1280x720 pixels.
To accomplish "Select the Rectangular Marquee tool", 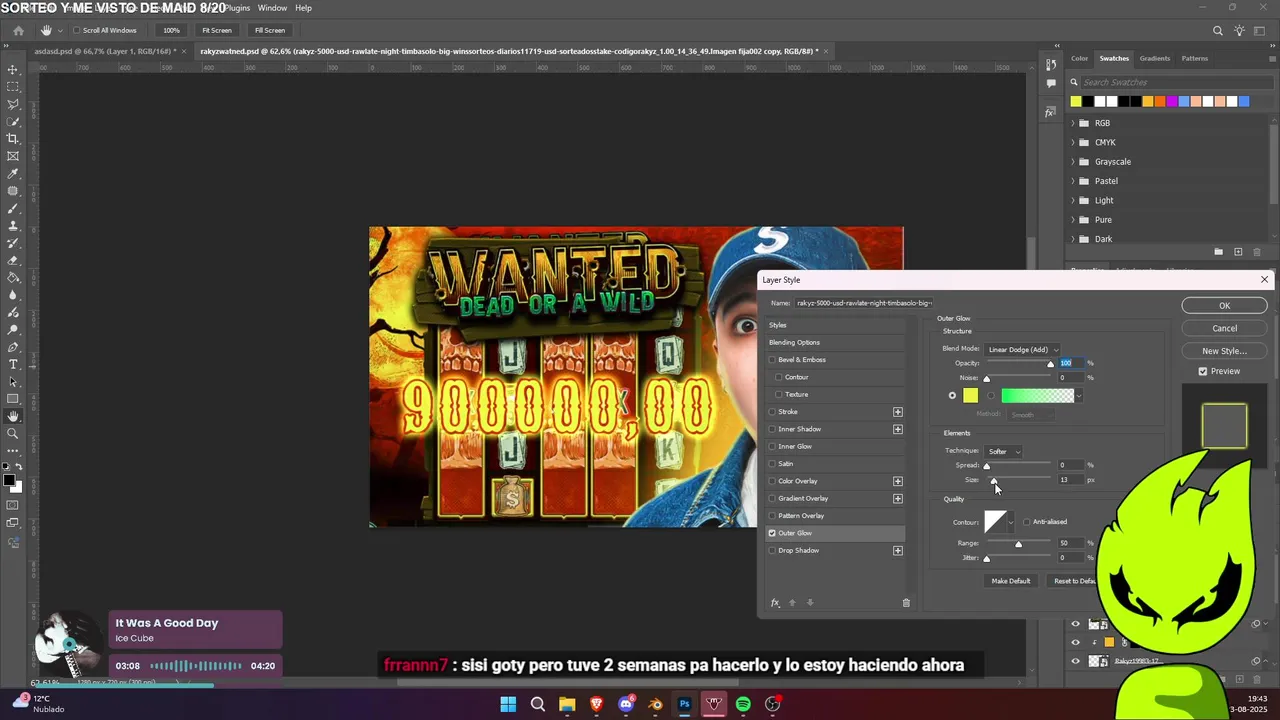I will 13,87.
